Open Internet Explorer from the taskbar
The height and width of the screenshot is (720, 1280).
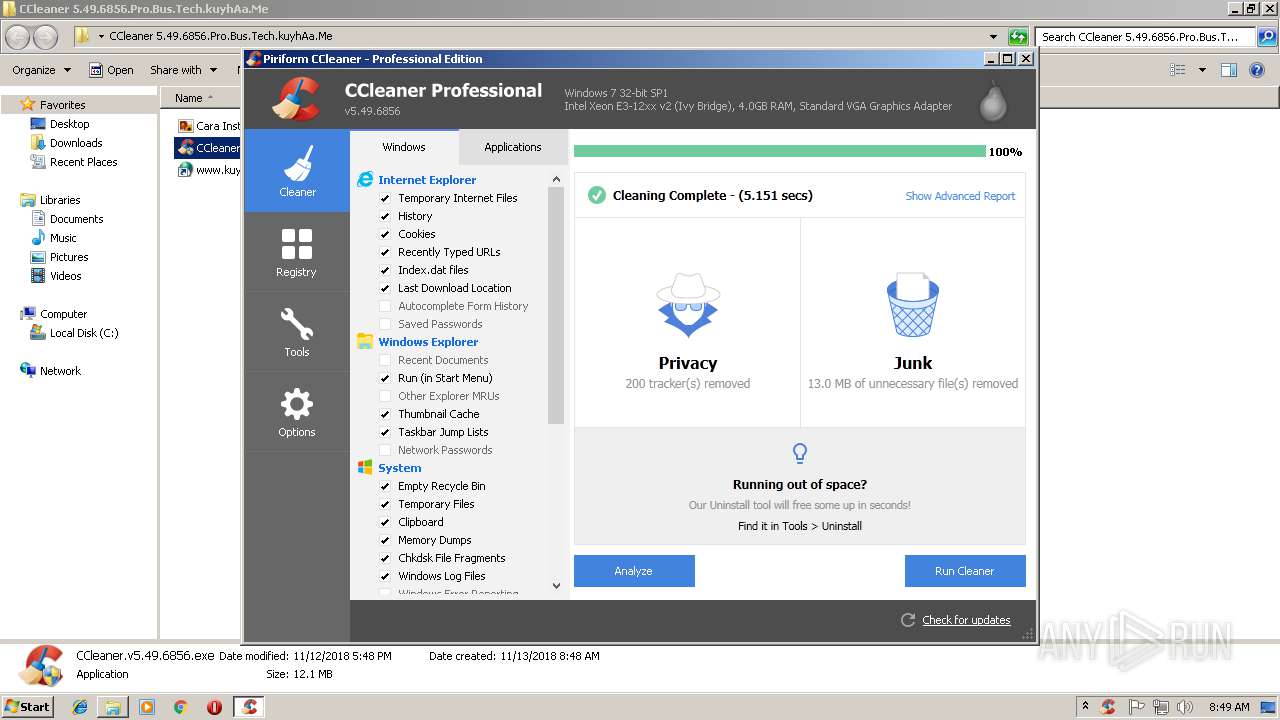80,707
